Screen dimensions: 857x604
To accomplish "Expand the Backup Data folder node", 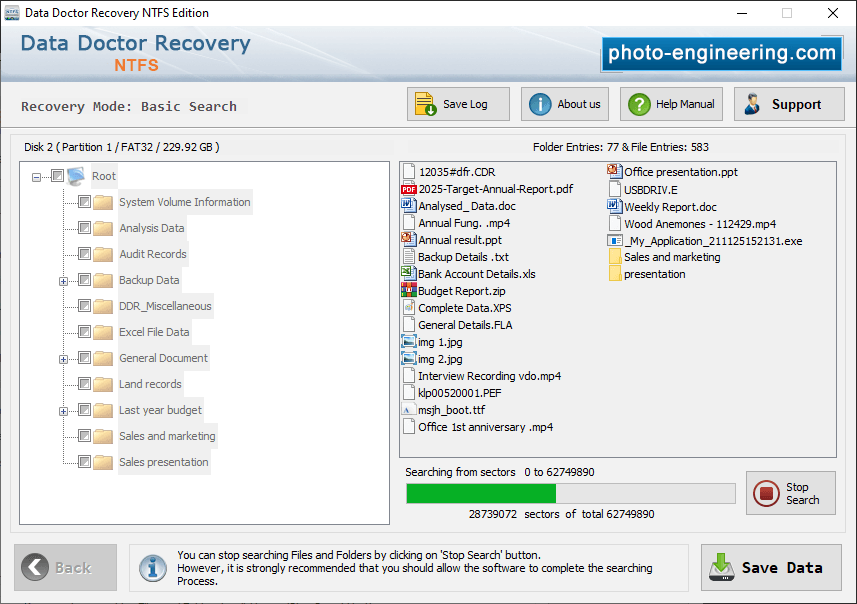I will (x=63, y=282).
